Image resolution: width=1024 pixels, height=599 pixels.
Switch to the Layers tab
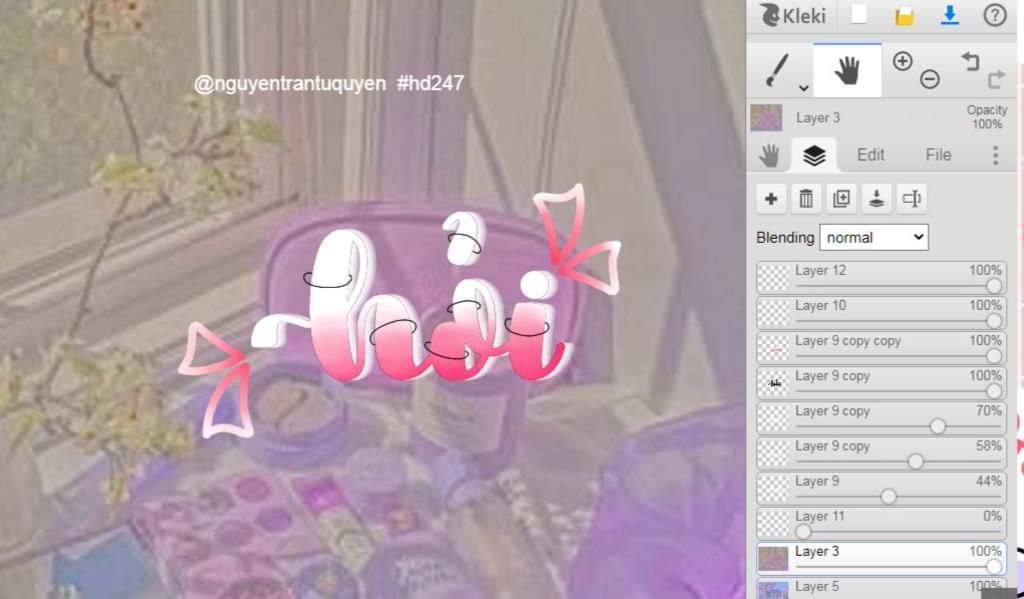tap(814, 155)
